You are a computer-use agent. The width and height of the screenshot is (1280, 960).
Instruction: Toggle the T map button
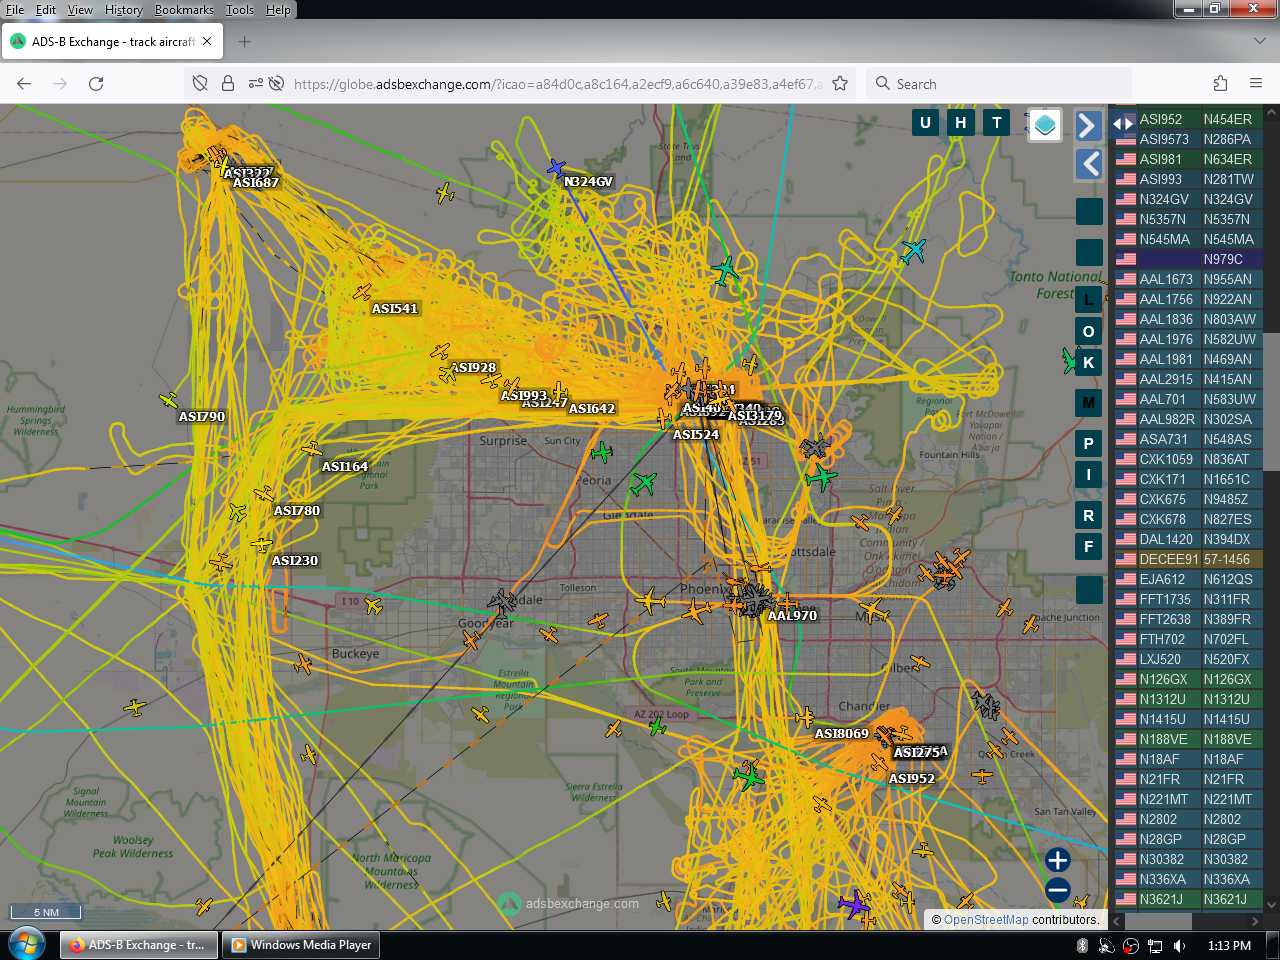(997, 123)
